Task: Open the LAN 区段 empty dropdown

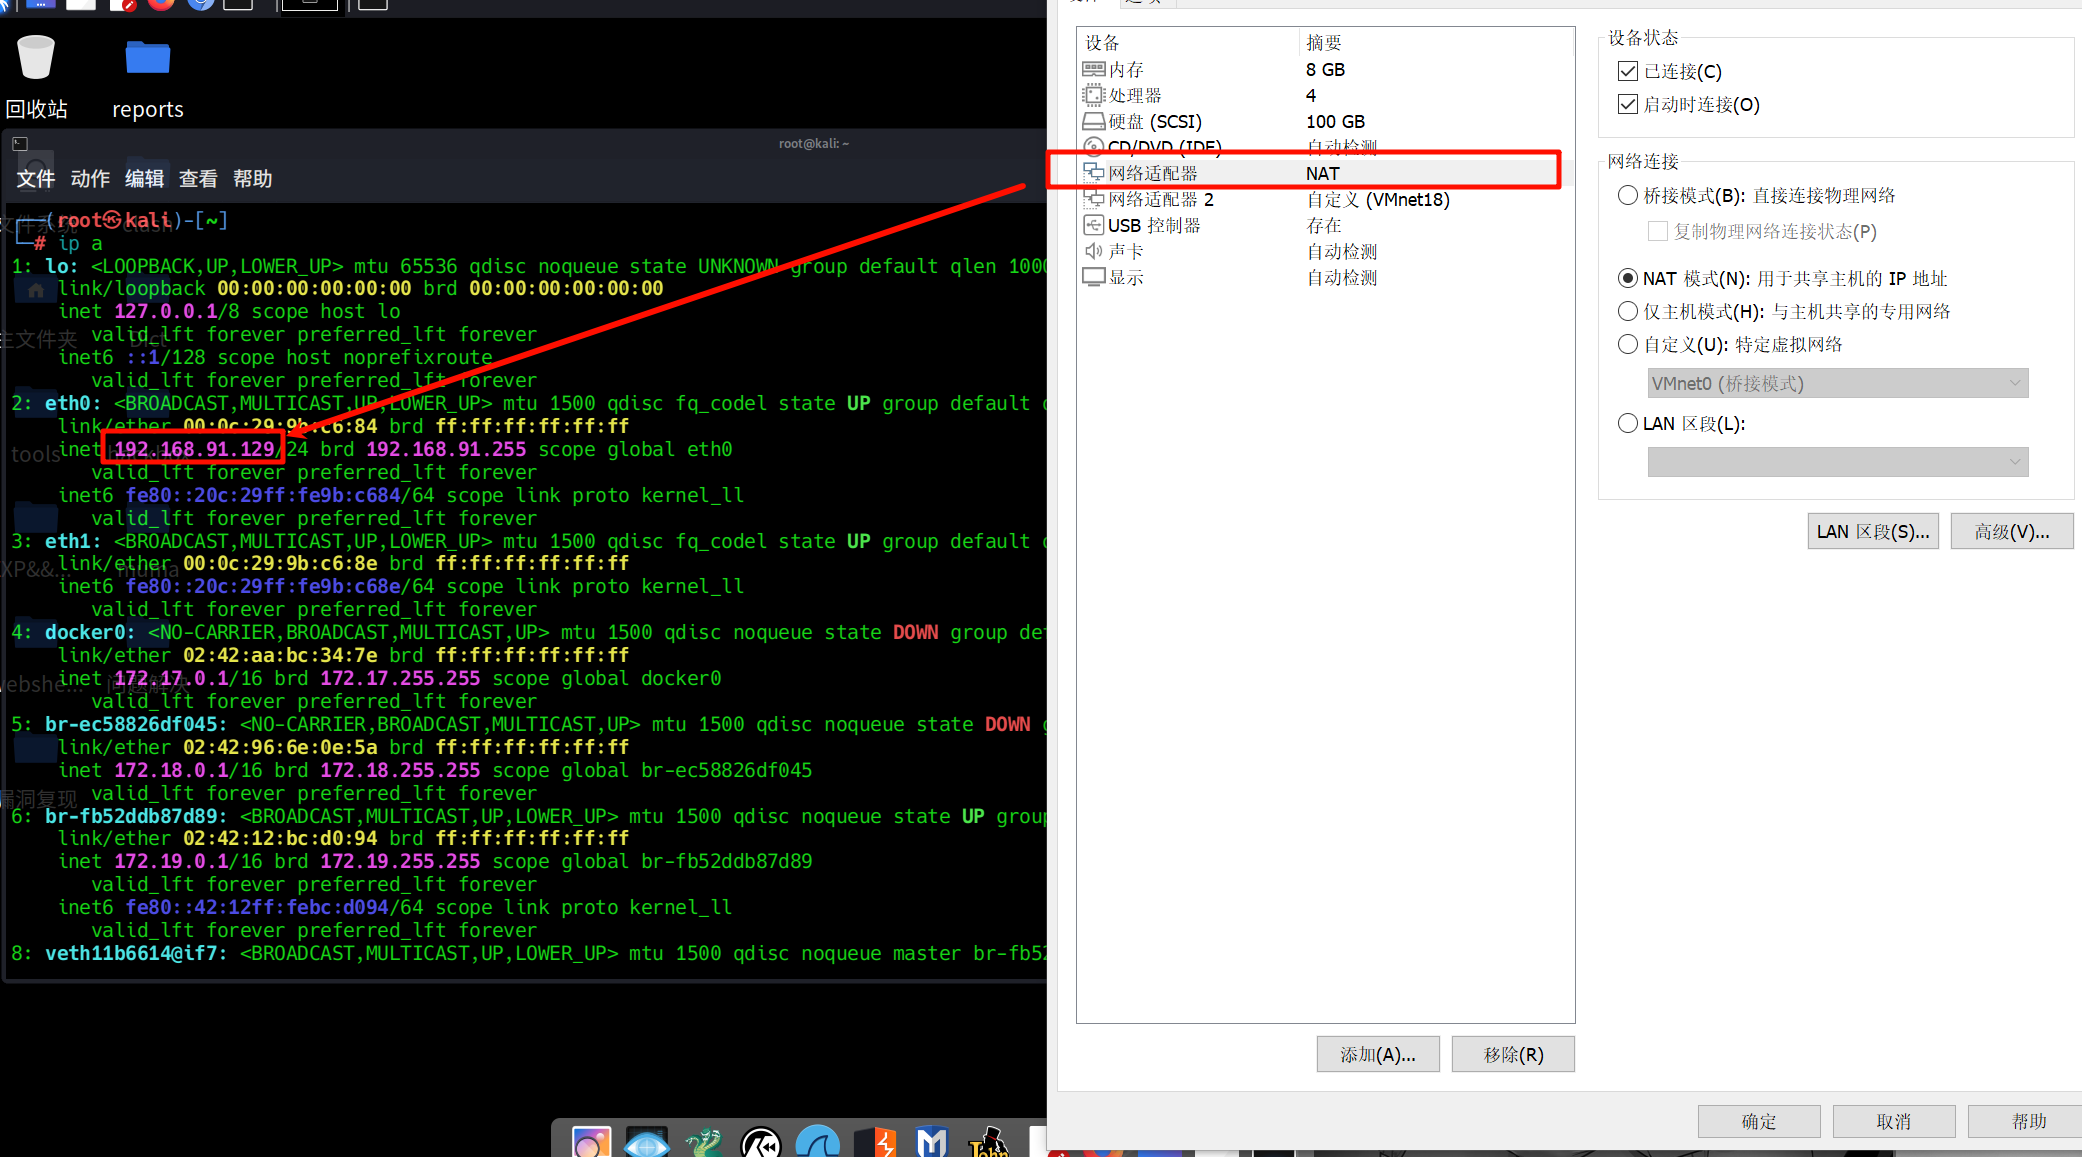Action: (1838, 461)
